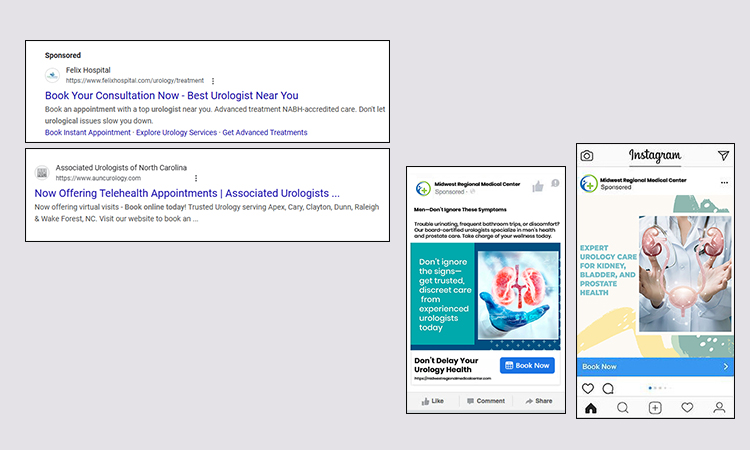Open Felix Hospital ad options three-dot menu
The height and width of the screenshot is (450, 750).
point(213,81)
